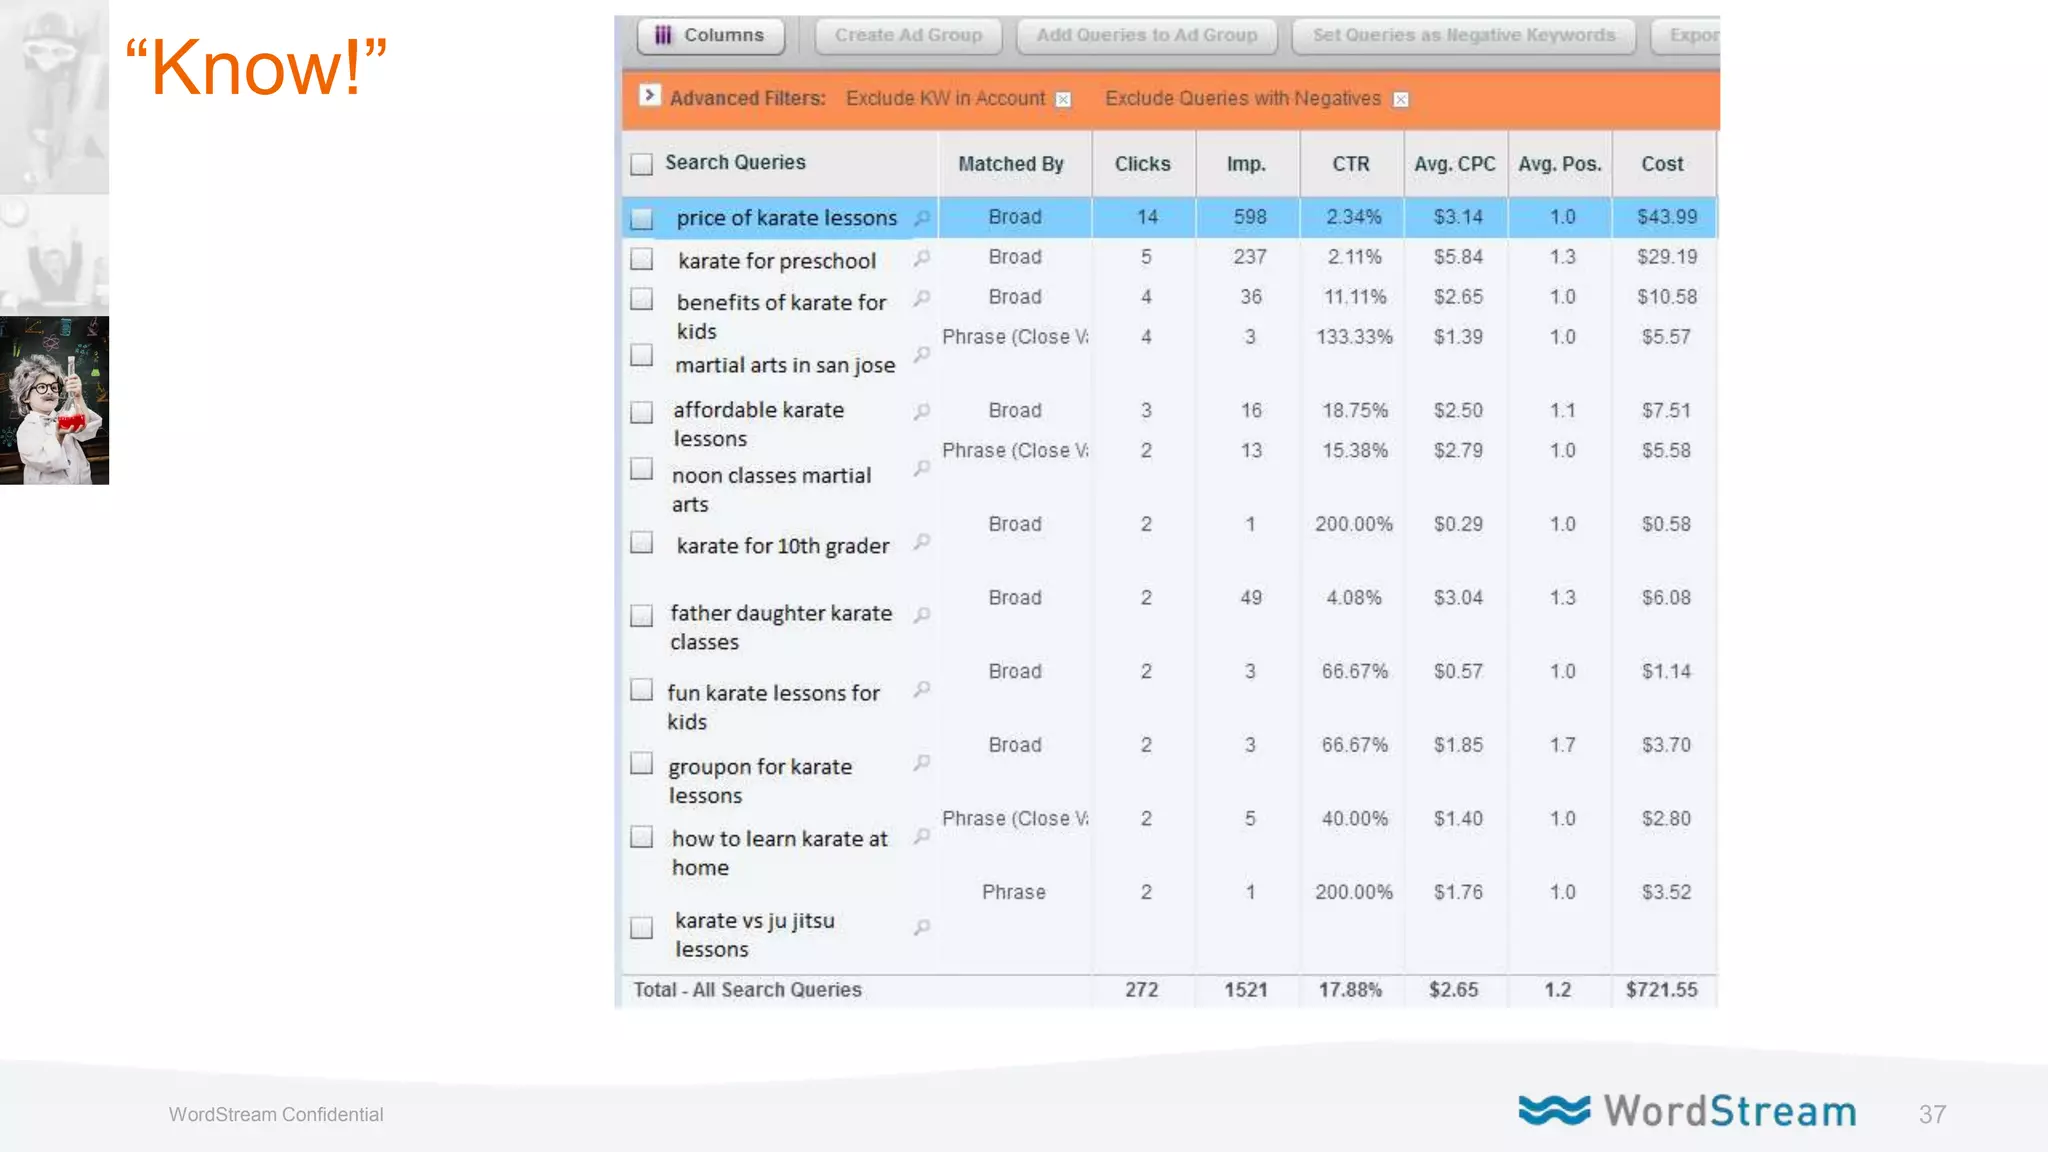
Task: Click magnifier icon beside karate for preschool
Action: pyautogui.click(x=922, y=258)
